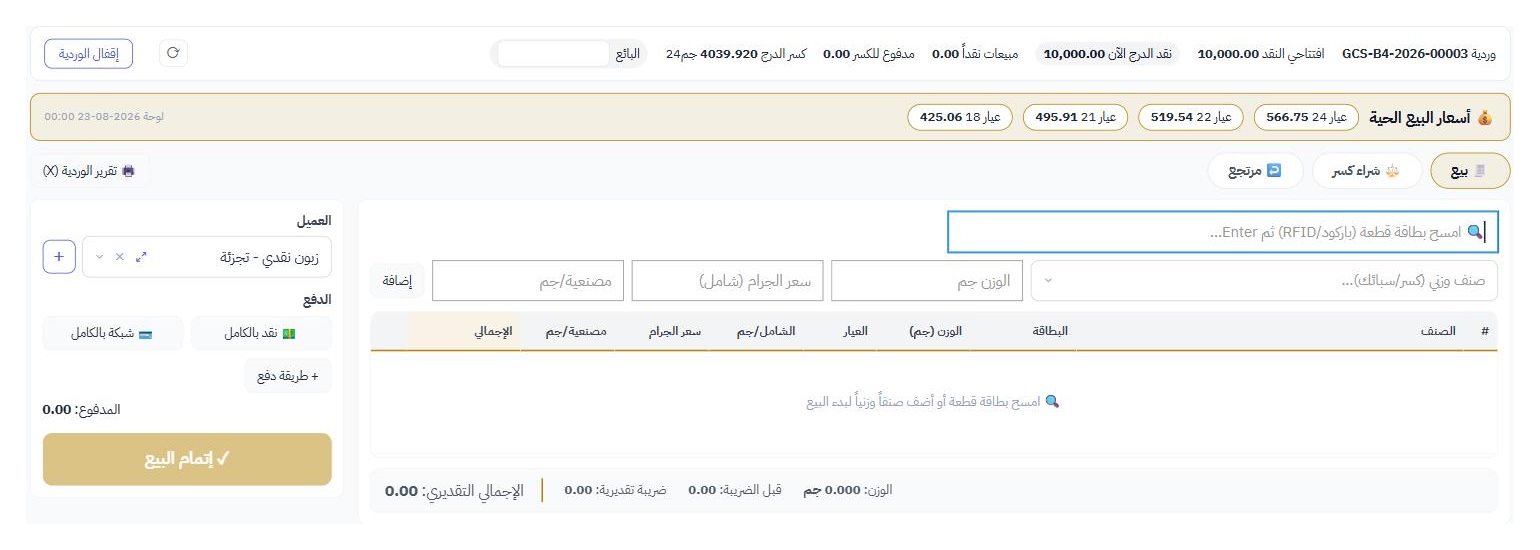The width and height of the screenshot is (1540, 550).
Task: Click the عيار 21 price chip
Action: coord(1075,117)
